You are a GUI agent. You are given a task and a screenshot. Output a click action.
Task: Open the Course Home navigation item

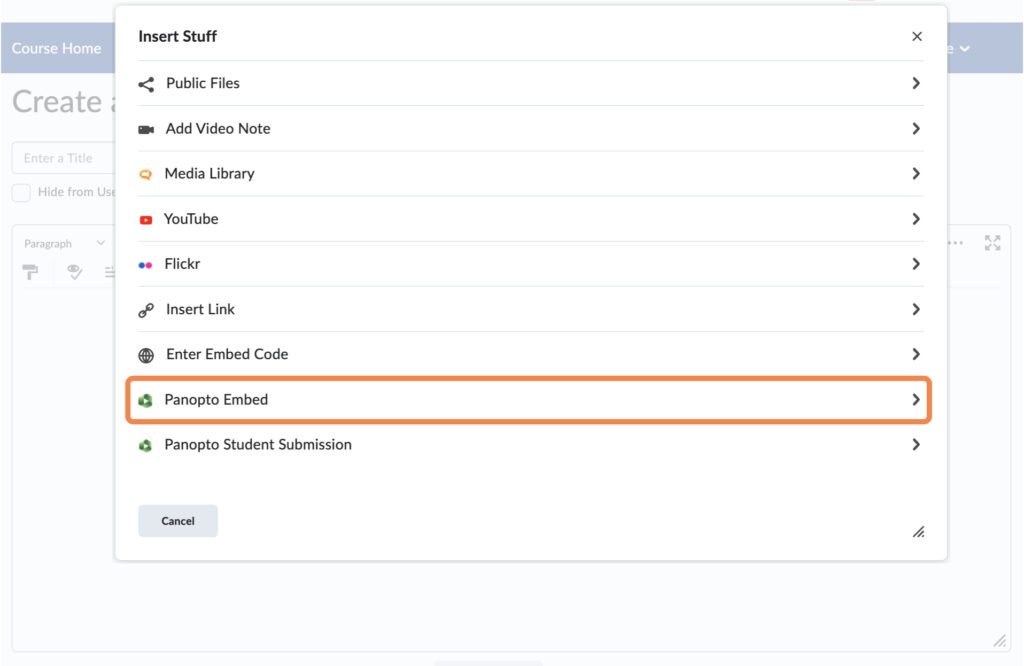pyautogui.click(x=56, y=48)
